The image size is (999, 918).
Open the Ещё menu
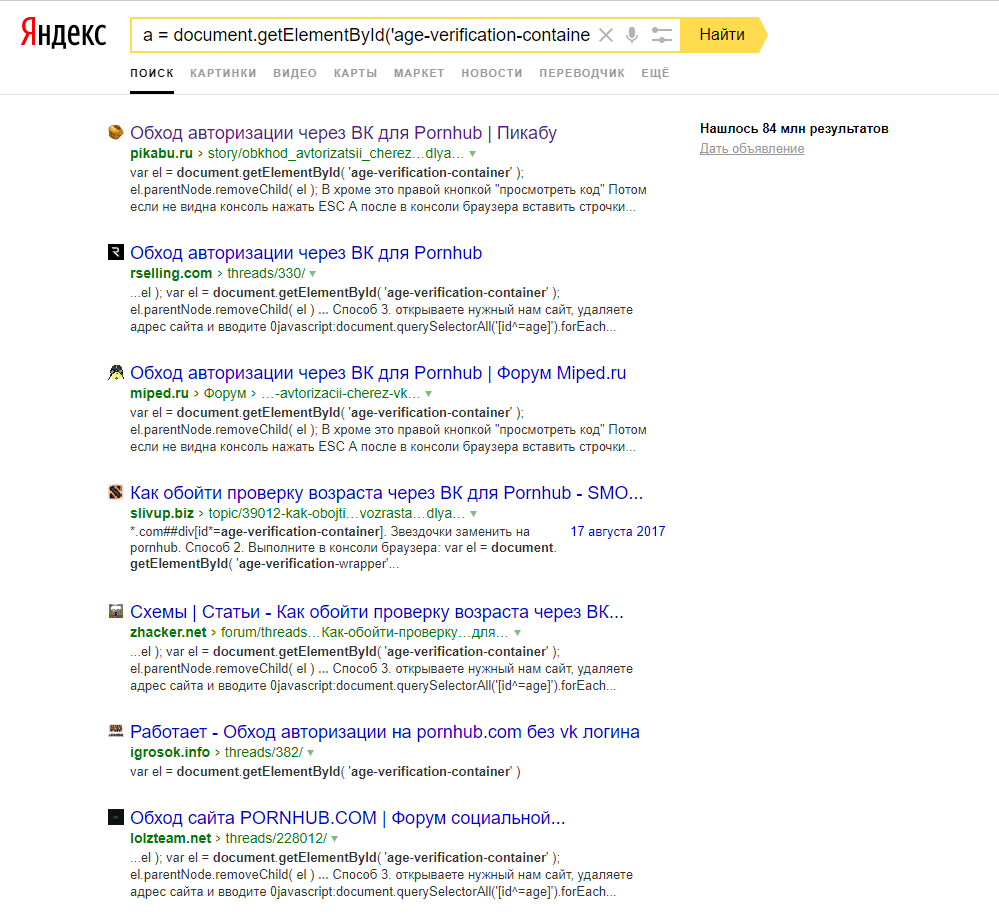[655, 73]
